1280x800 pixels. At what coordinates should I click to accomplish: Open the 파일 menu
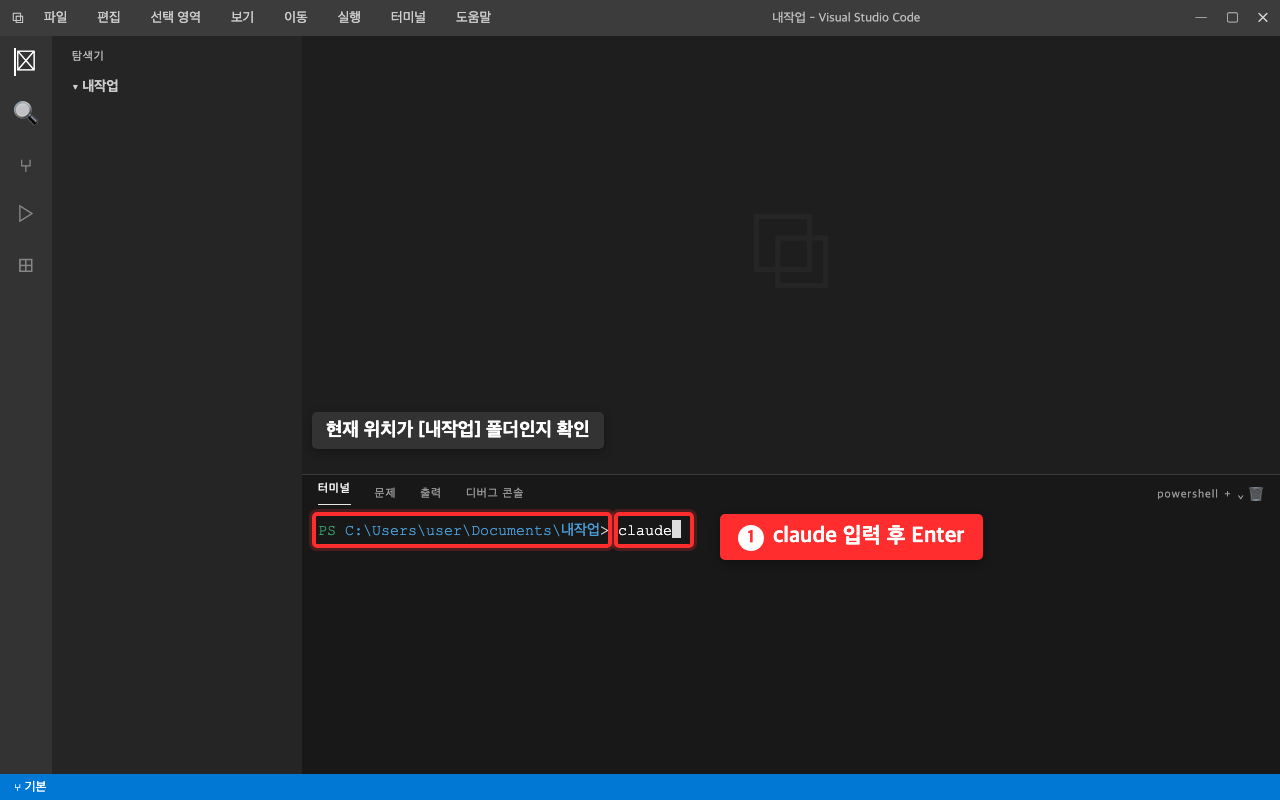pos(55,17)
